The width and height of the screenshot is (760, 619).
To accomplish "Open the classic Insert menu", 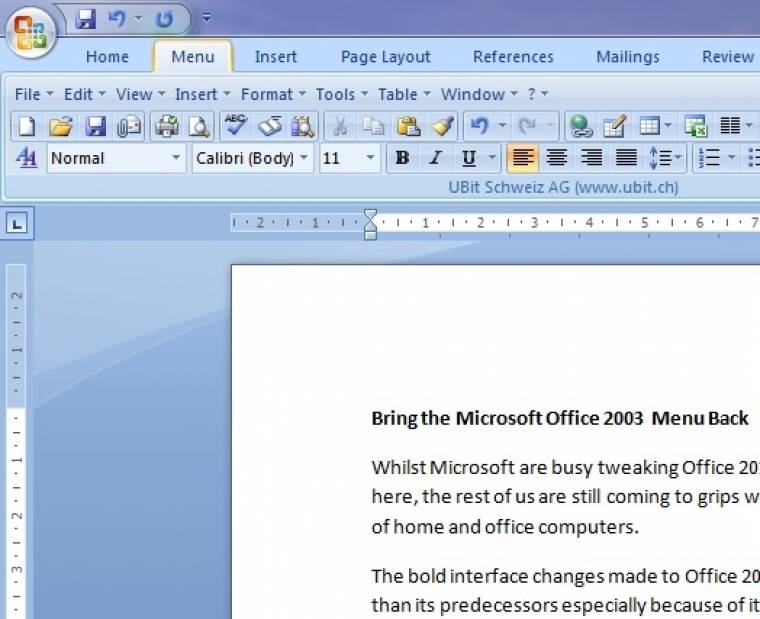I will tap(202, 94).
